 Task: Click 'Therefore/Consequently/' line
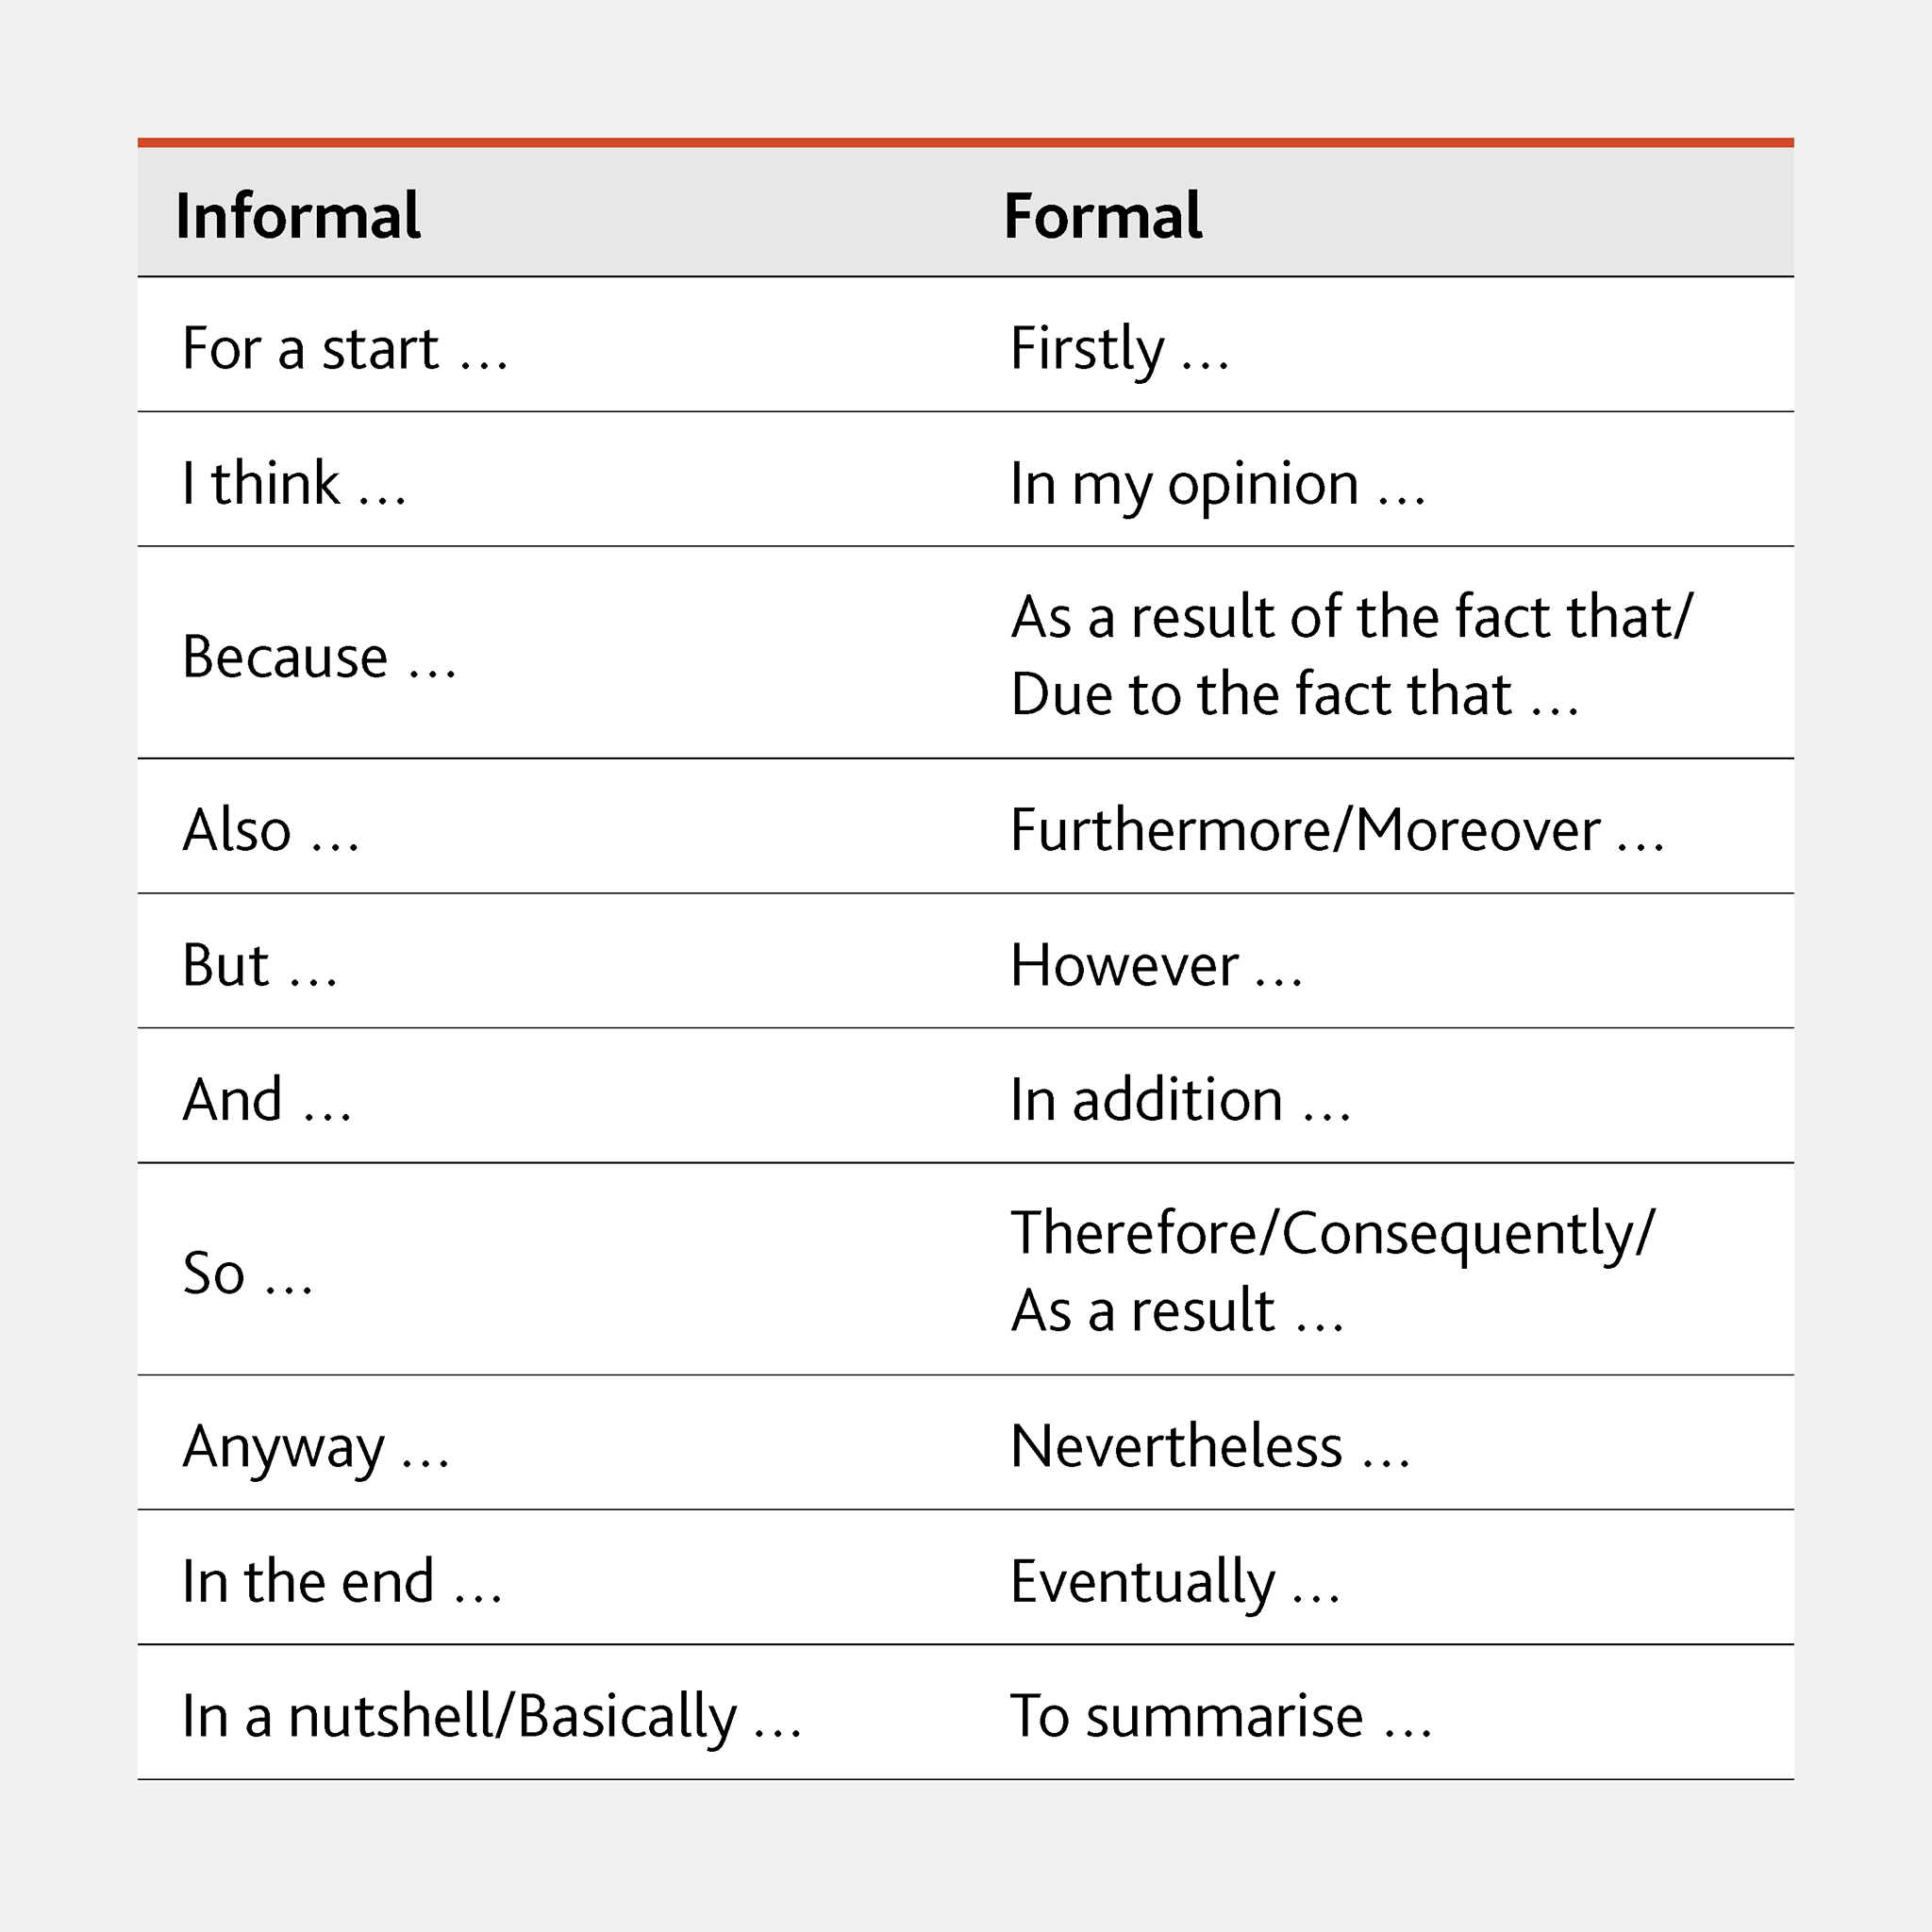pyautogui.click(x=1333, y=1235)
